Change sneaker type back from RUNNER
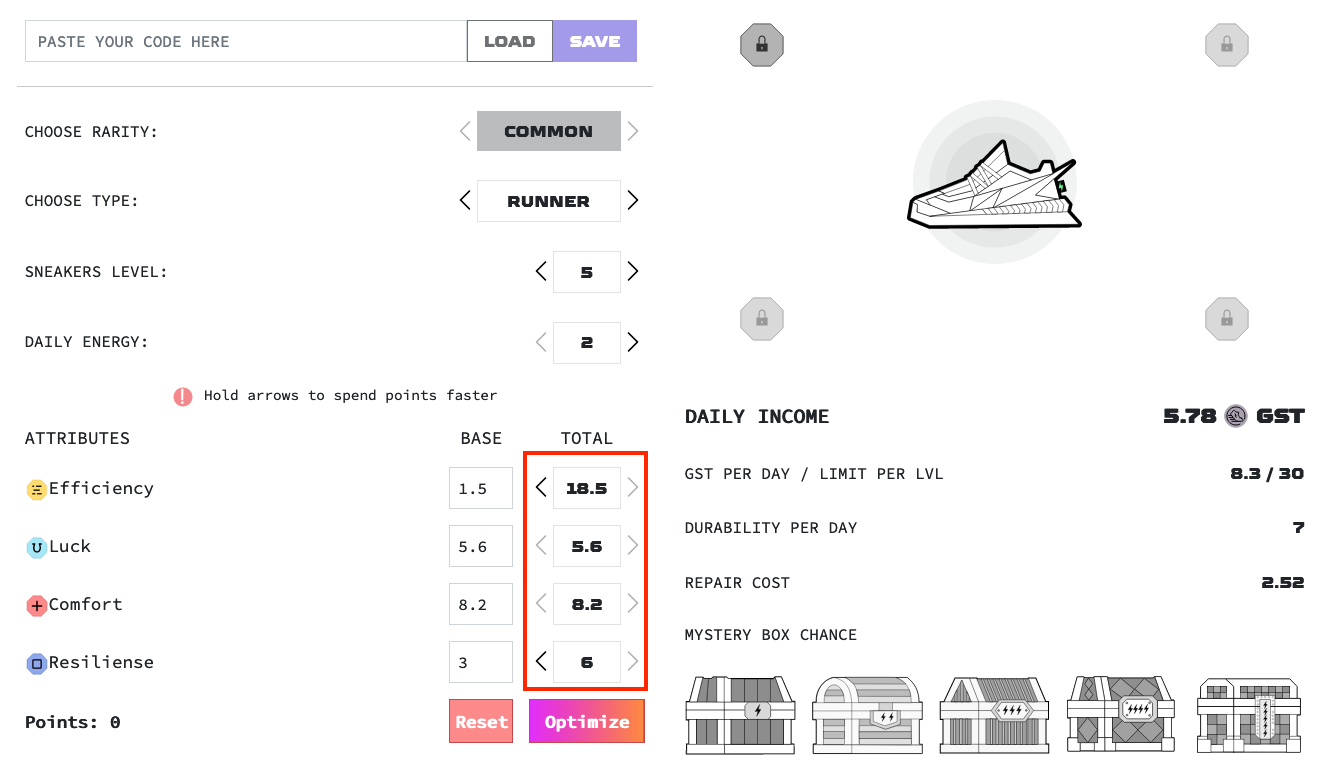 click(464, 200)
